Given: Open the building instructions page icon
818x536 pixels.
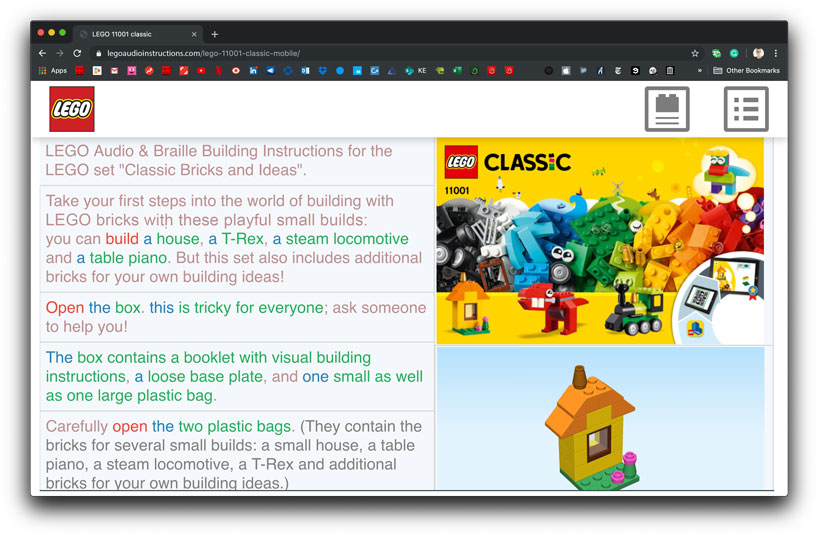Looking at the screenshot, I should (x=667, y=109).
